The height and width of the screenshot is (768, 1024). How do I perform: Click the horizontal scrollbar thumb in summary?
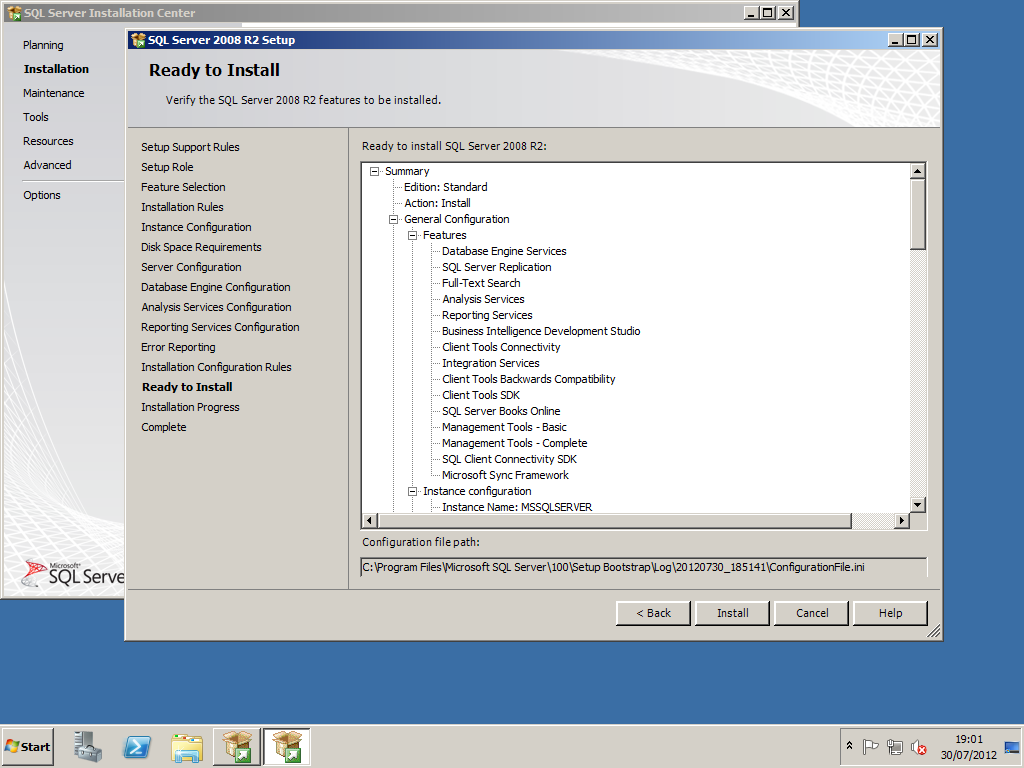pyautogui.click(x=614, y=520)
